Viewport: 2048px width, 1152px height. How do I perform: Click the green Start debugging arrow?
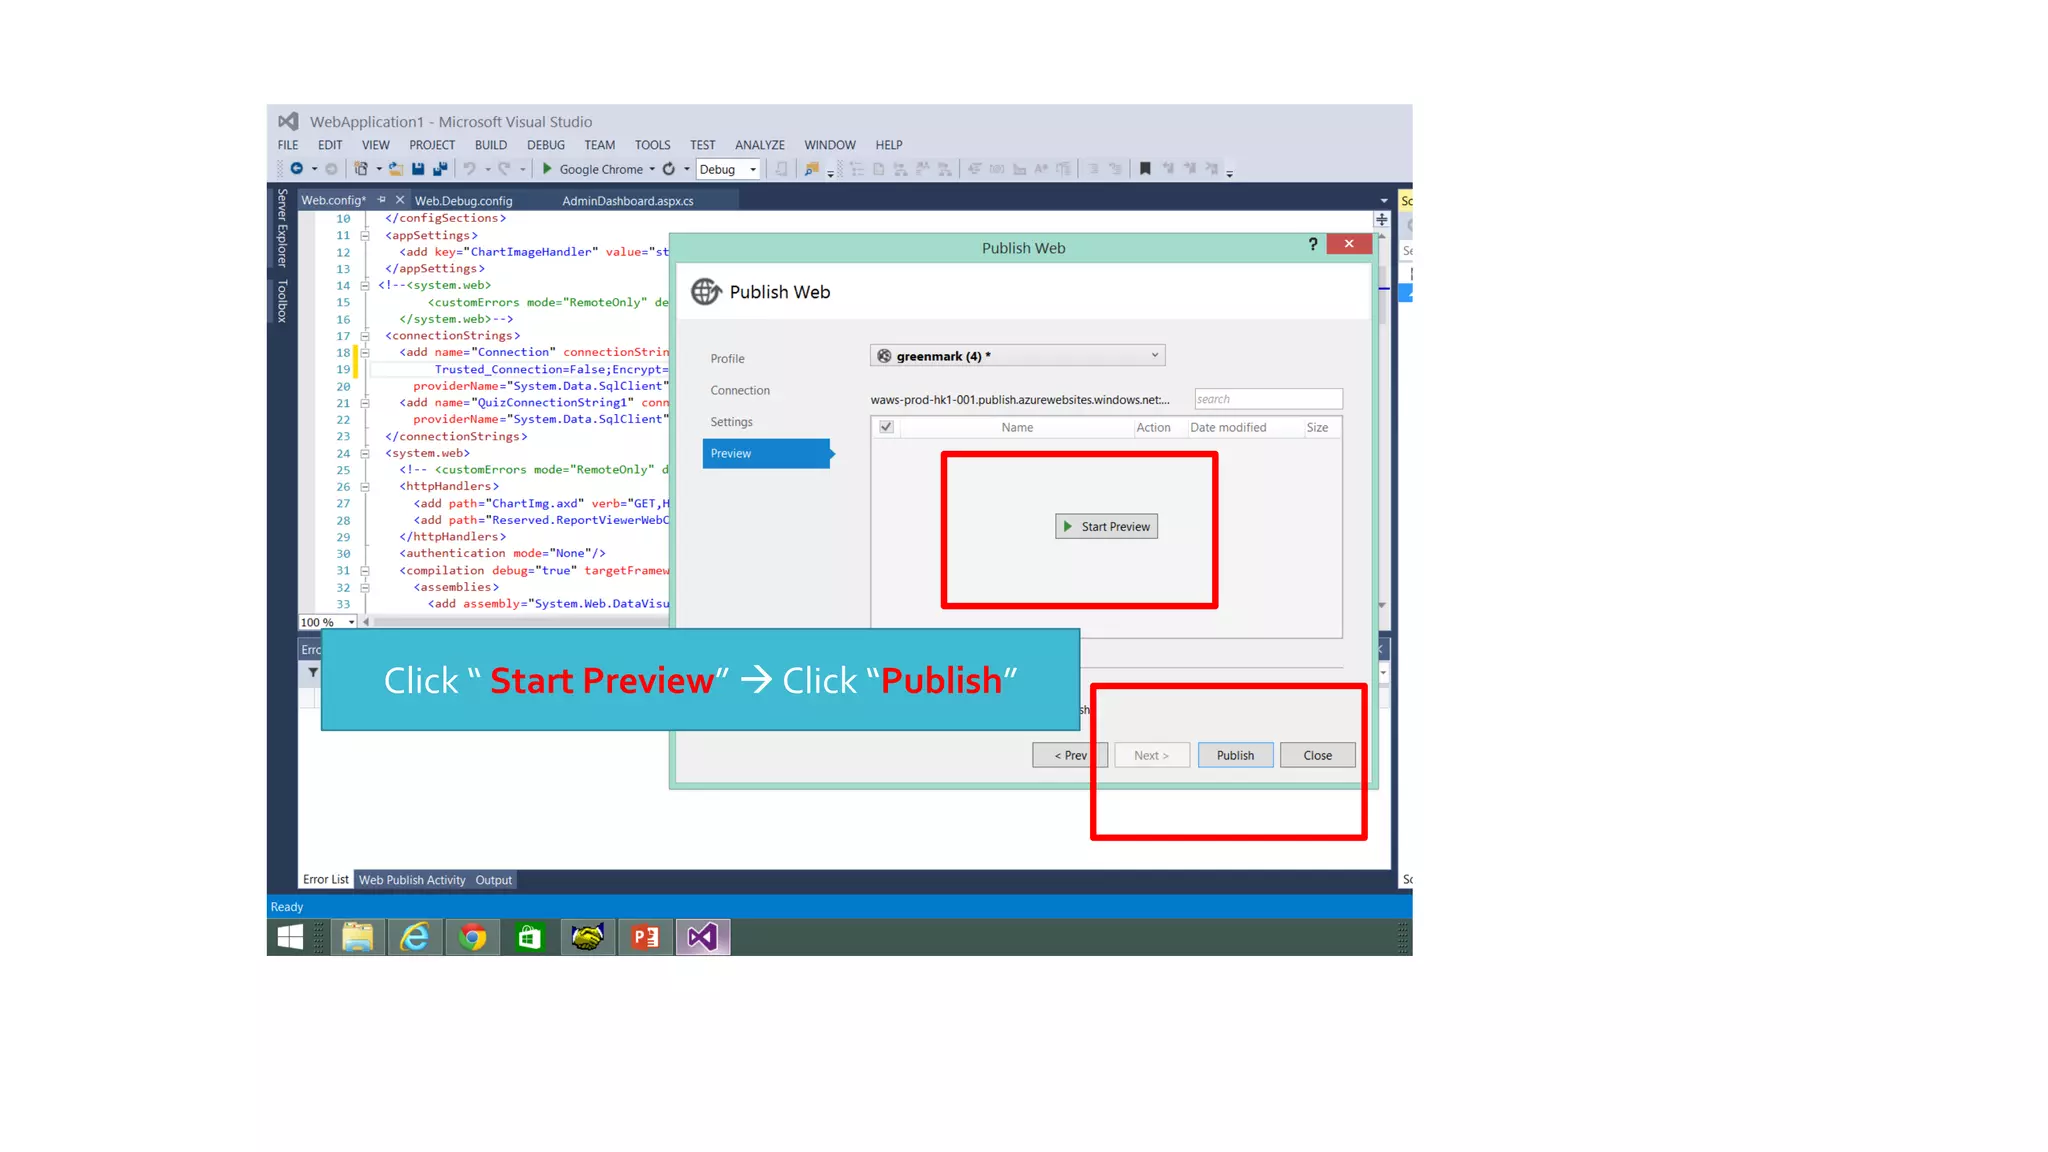(x=547, y=169)
